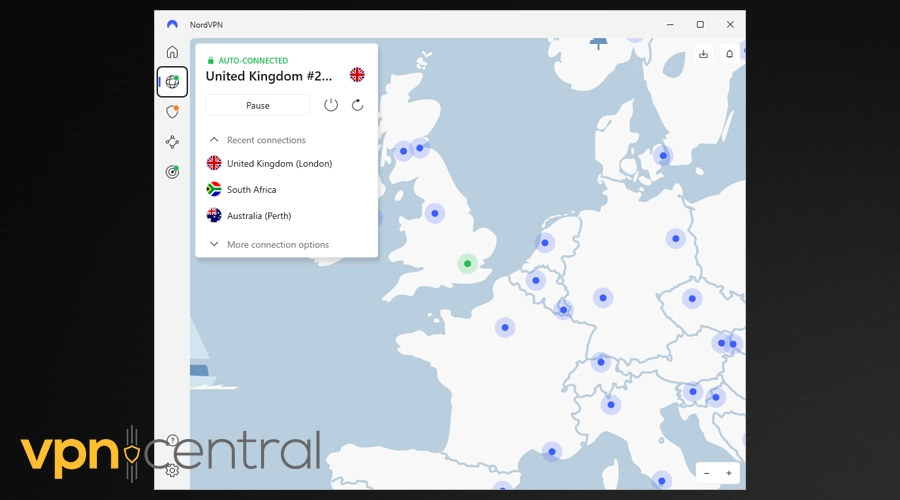
Task: Select the Denmark server dot on map
Action: (x=663, y=156)
